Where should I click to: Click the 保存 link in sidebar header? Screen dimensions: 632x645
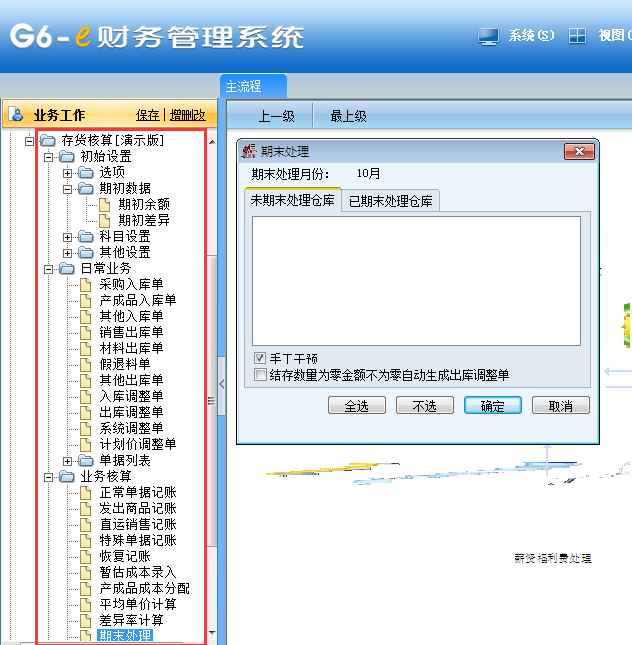(147, 115)
